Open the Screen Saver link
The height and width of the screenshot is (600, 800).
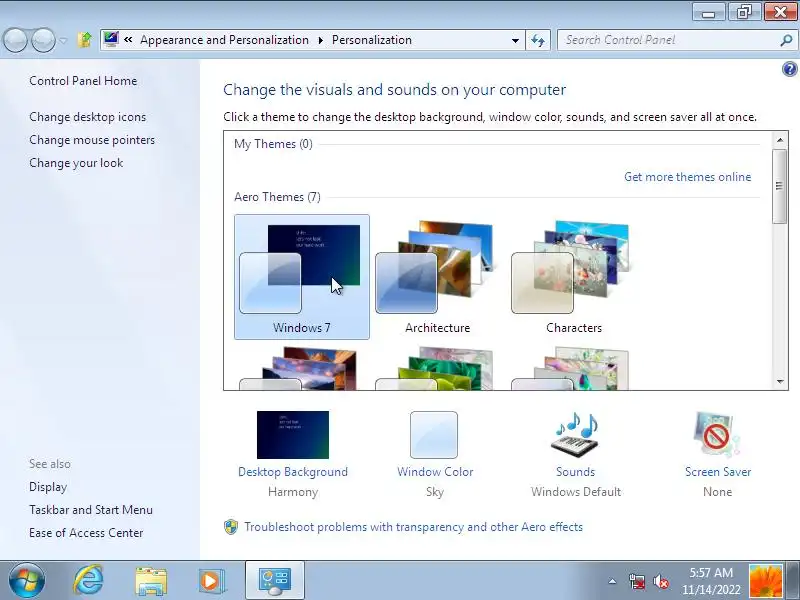coord(718,472)
